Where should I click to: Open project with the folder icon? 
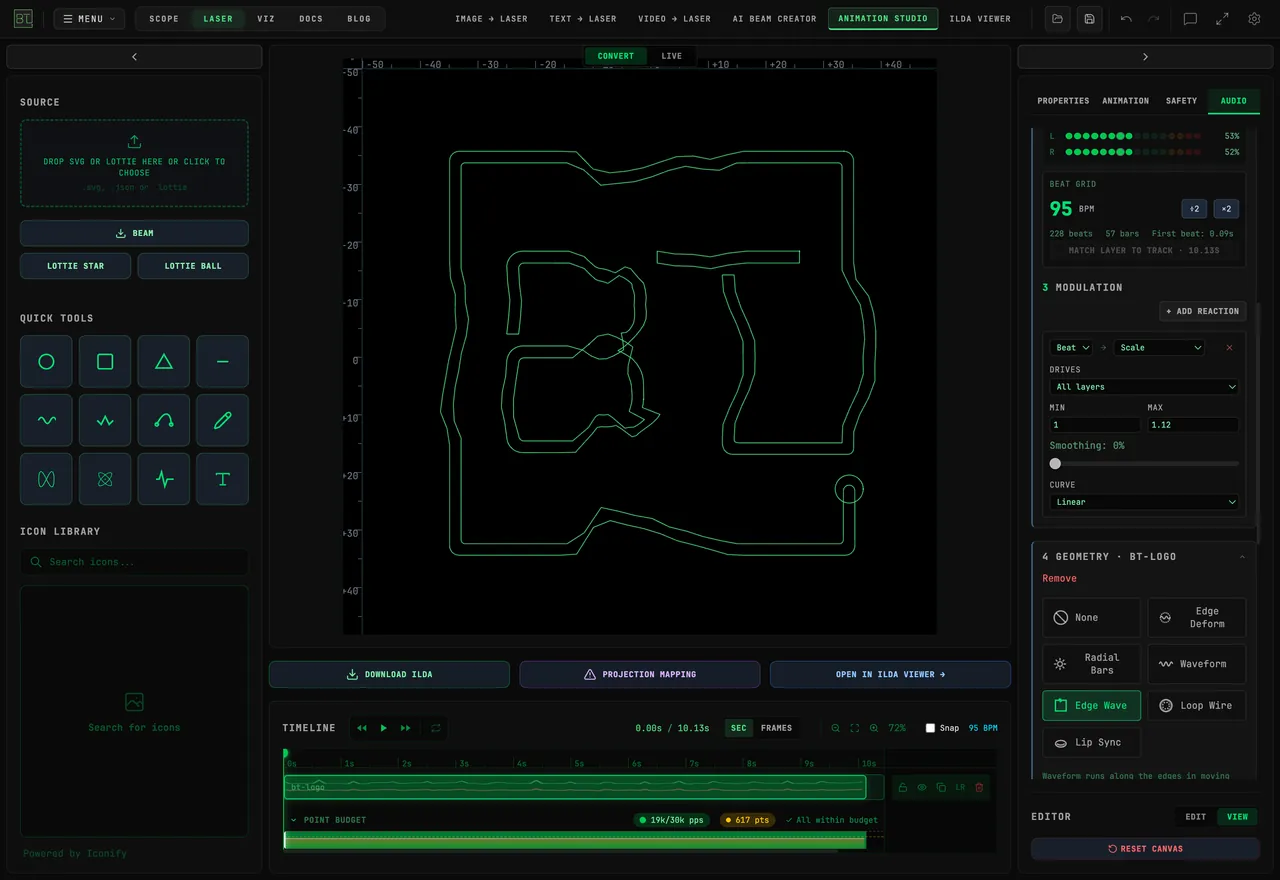tap(1057, 19)
